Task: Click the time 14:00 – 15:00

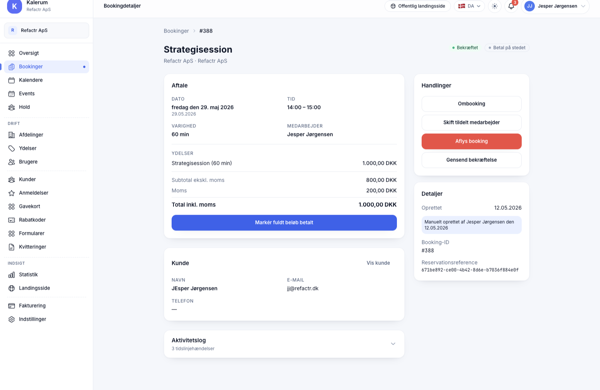Action: (x=304, y=108)
